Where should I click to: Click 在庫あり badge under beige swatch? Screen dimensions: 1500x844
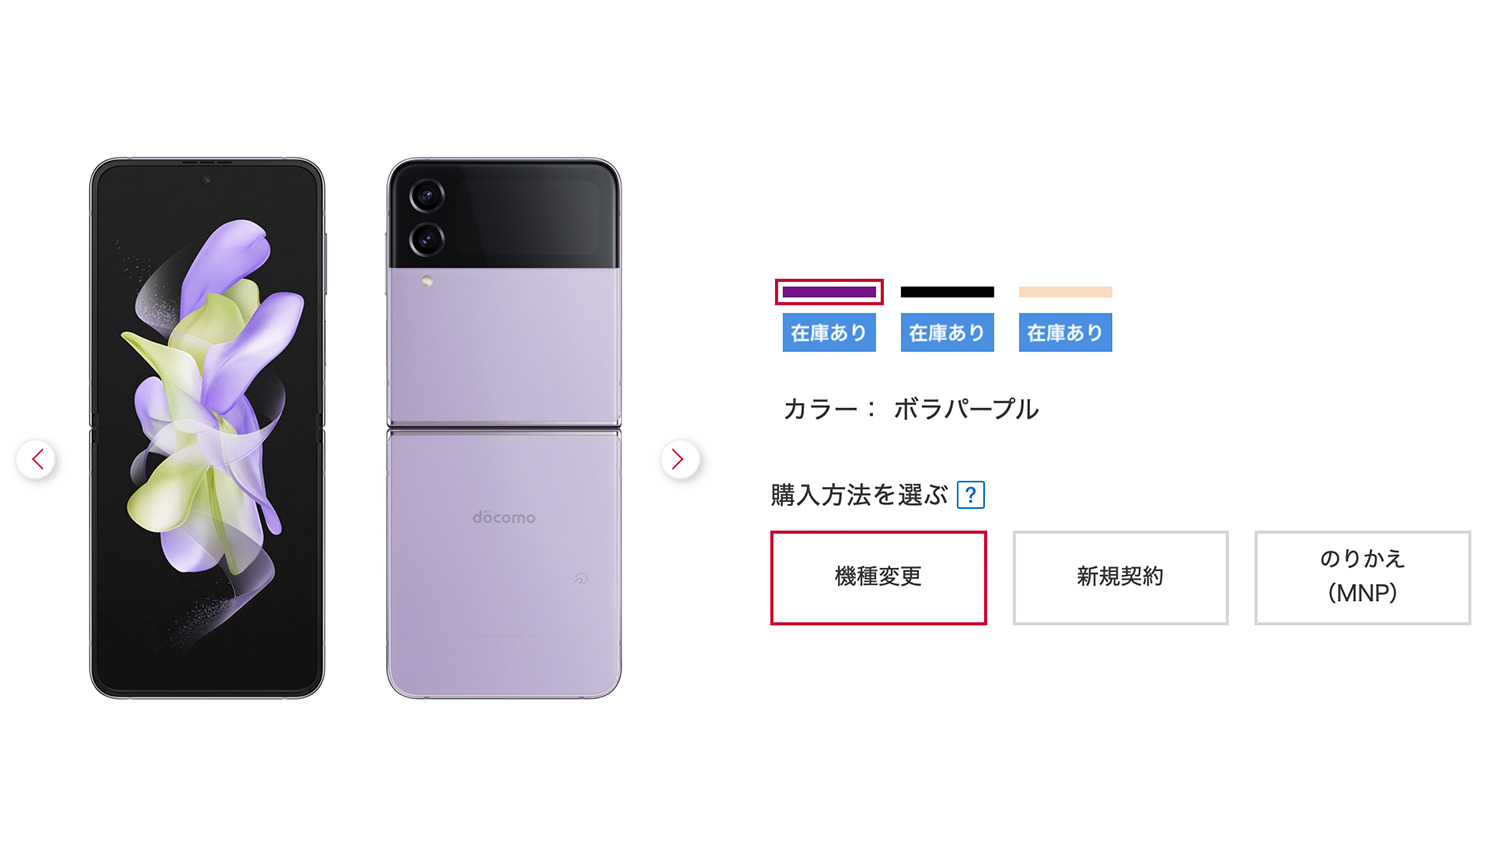coord(1065,333)
